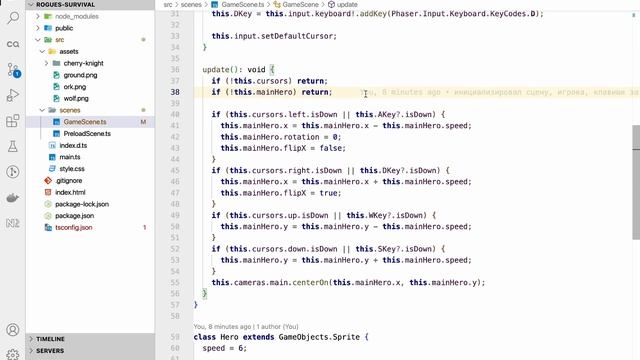
Task: Click the src breadcrumb segment
Action: (168, 4)
